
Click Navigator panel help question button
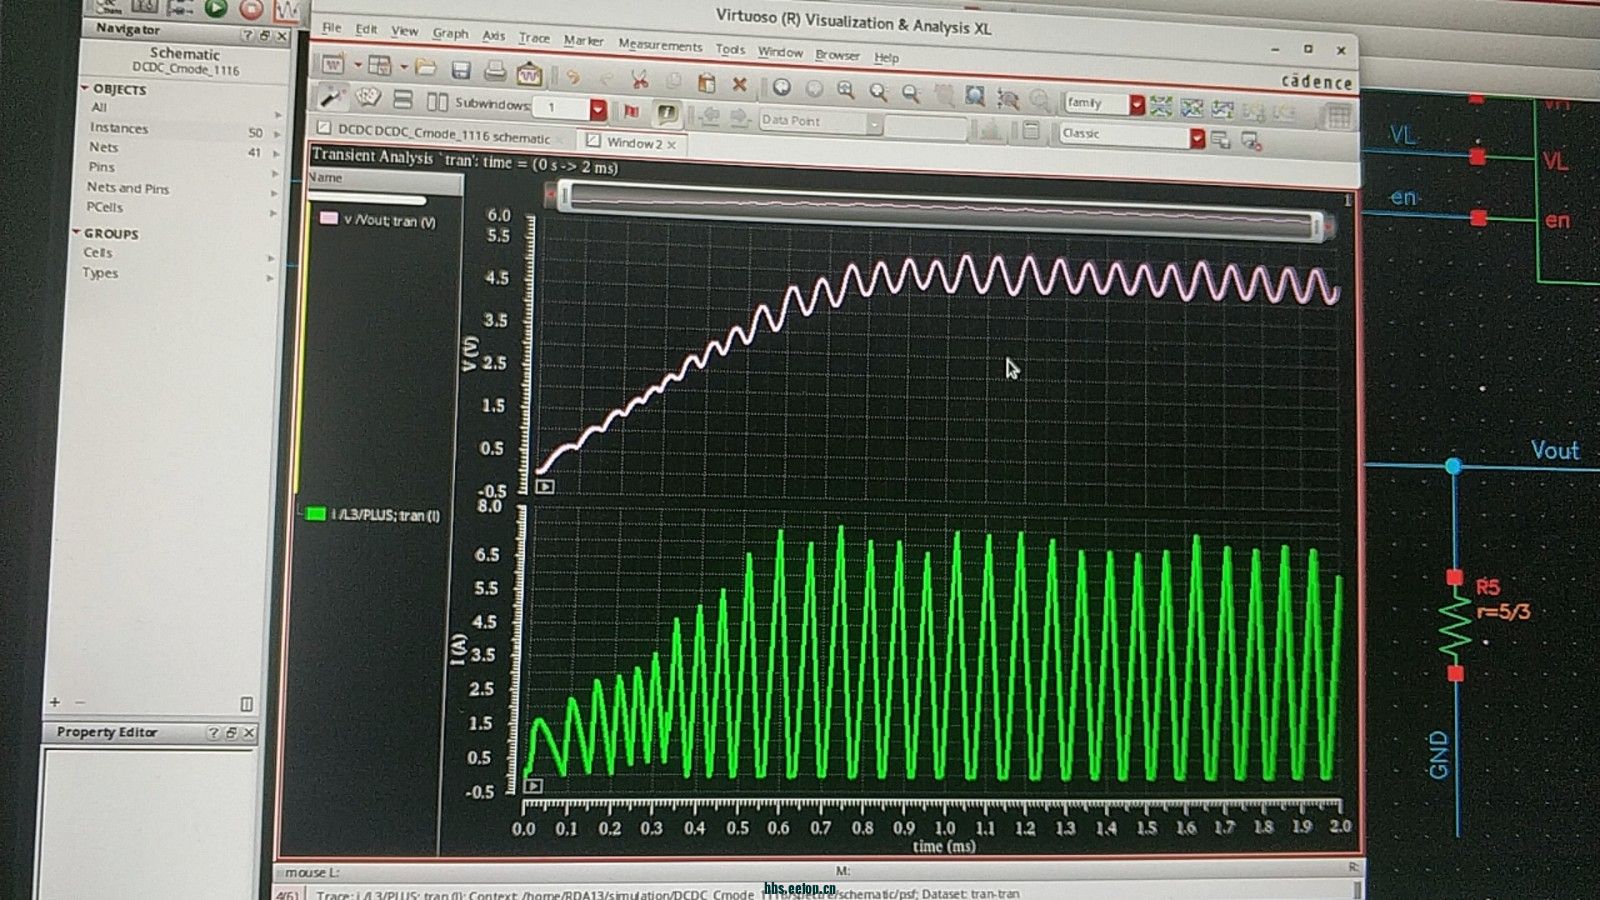point(247,35)
